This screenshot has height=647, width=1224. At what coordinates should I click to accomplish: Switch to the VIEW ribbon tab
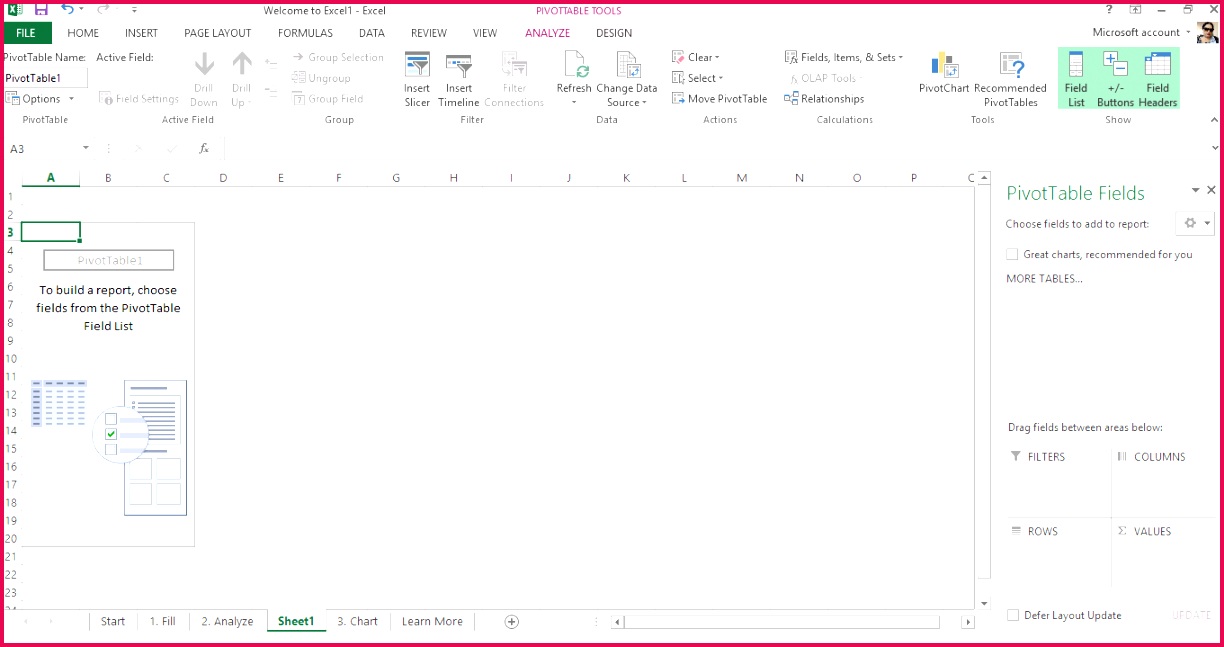point(485,33)
